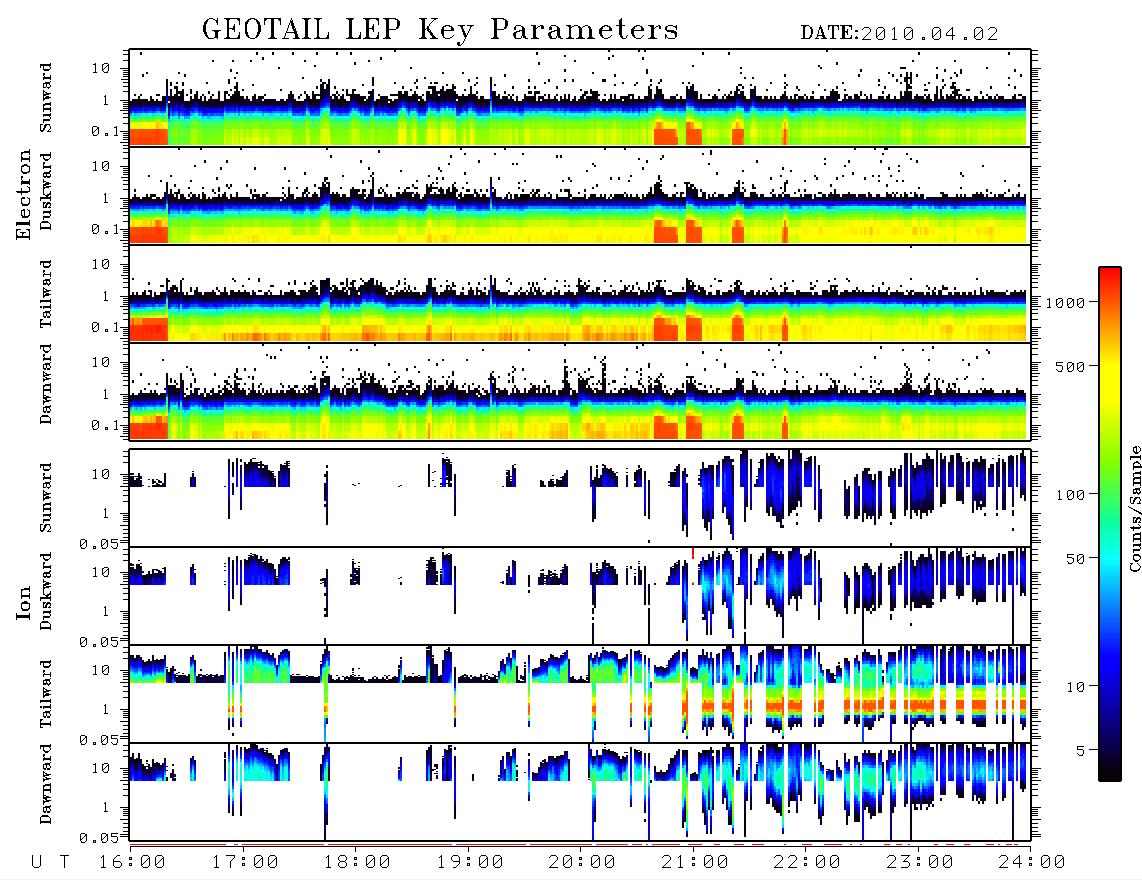Click the "100" colorbar tick label
The width and height of the screenshot is (1142, 880).
coord(1070,495)
